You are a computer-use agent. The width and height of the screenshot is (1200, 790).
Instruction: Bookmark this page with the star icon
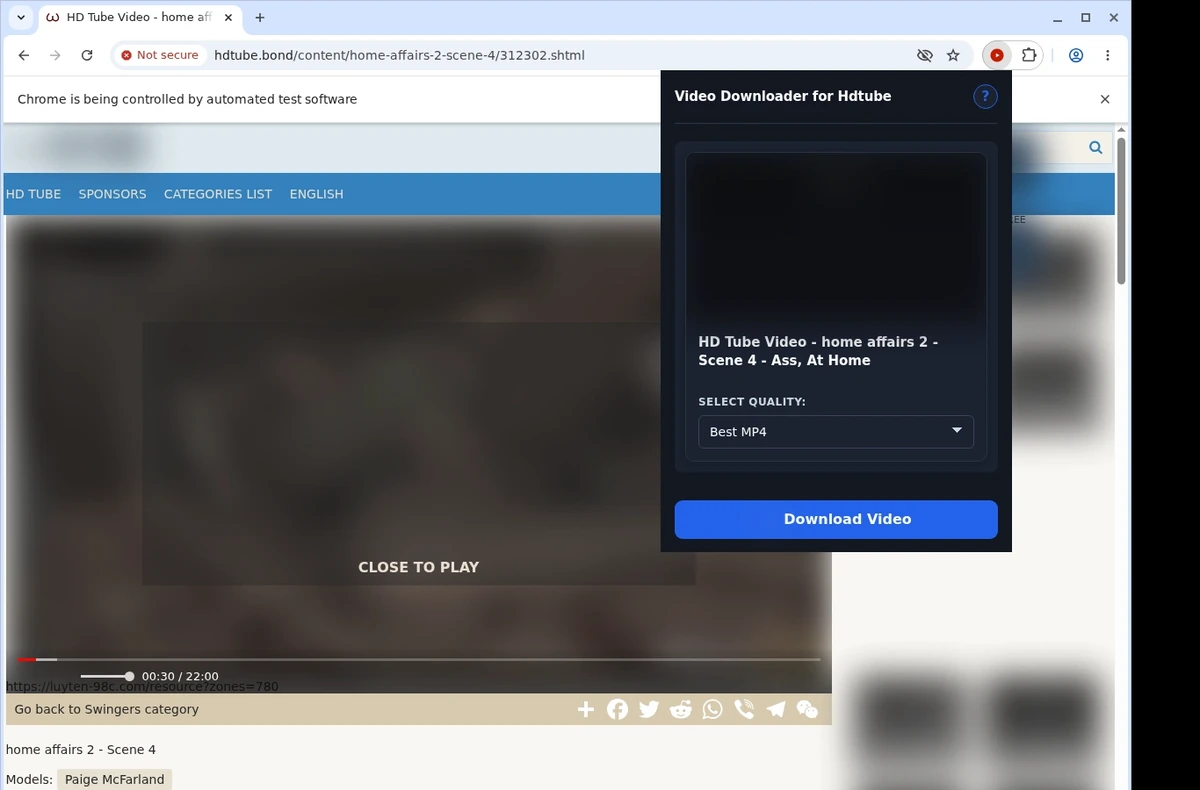click(x=953, y=55)
